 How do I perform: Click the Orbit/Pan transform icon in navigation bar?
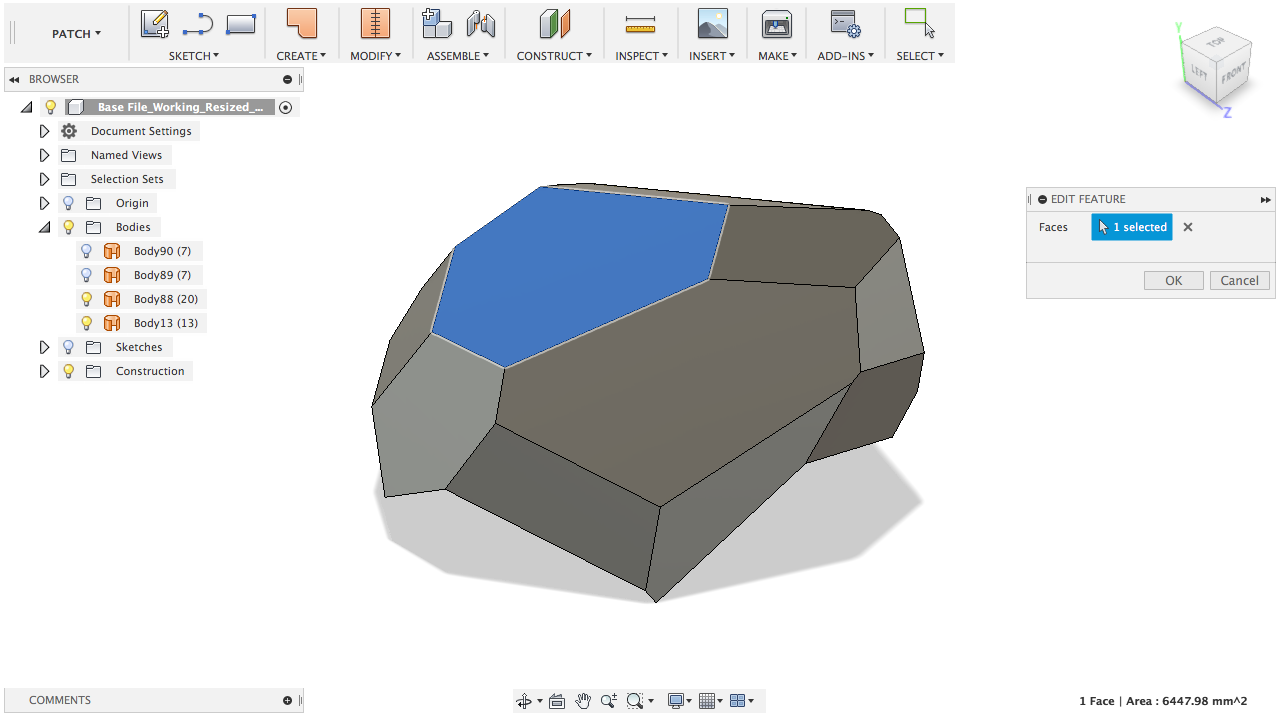(x=524, y=701)
